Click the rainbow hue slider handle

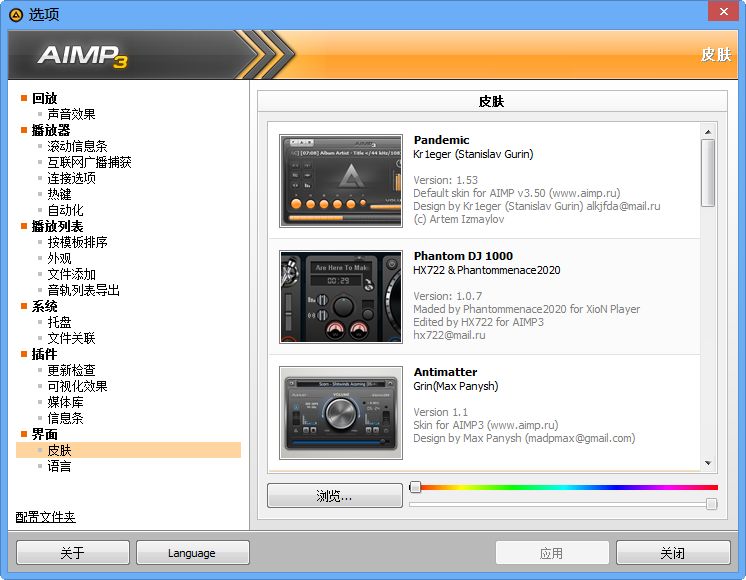(x=415, y=487)
